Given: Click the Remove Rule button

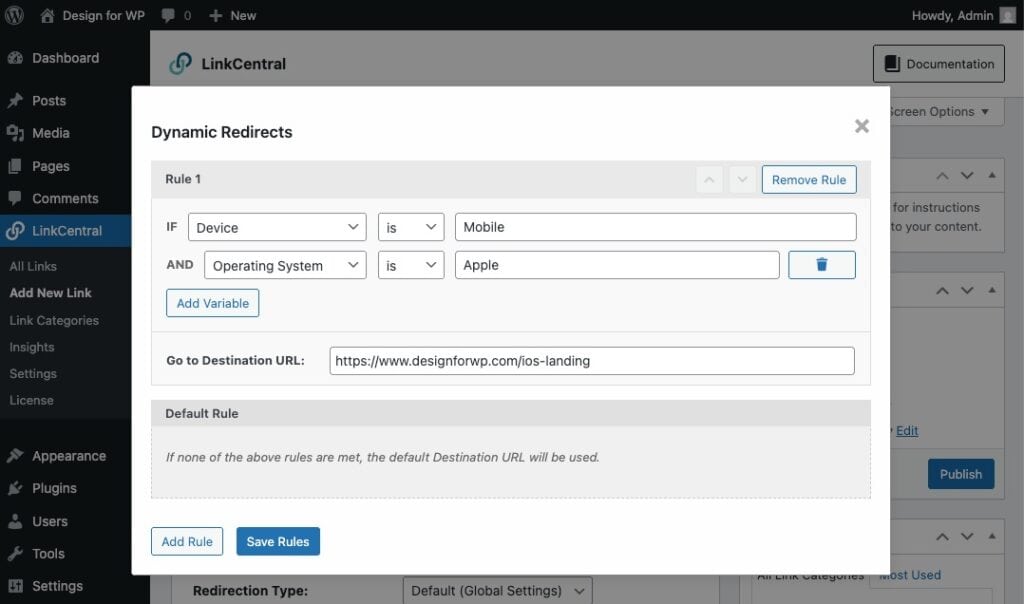Looking at the screenshot, I should 808,180.
